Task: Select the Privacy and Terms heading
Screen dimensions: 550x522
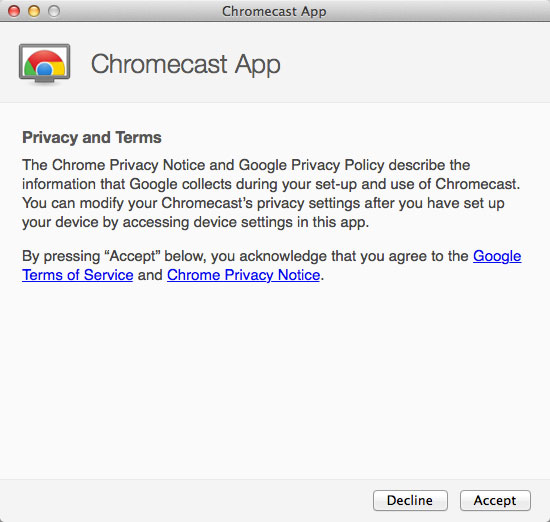Action: coord(92,137)
